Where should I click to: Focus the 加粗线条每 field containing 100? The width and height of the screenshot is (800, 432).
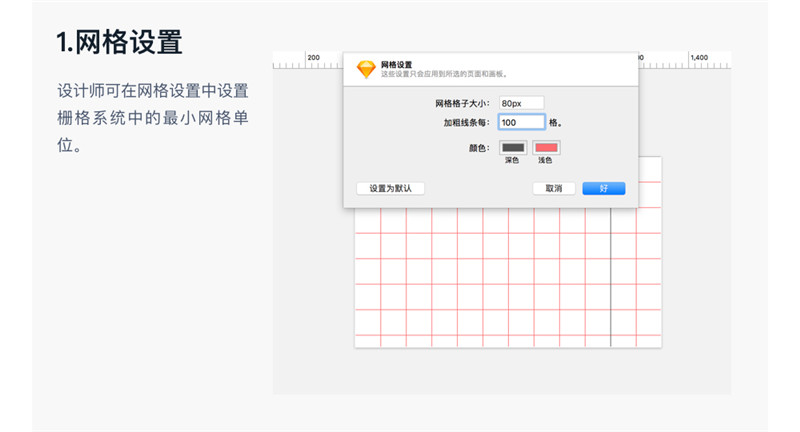pyautogui.click(x=521, y=122)
